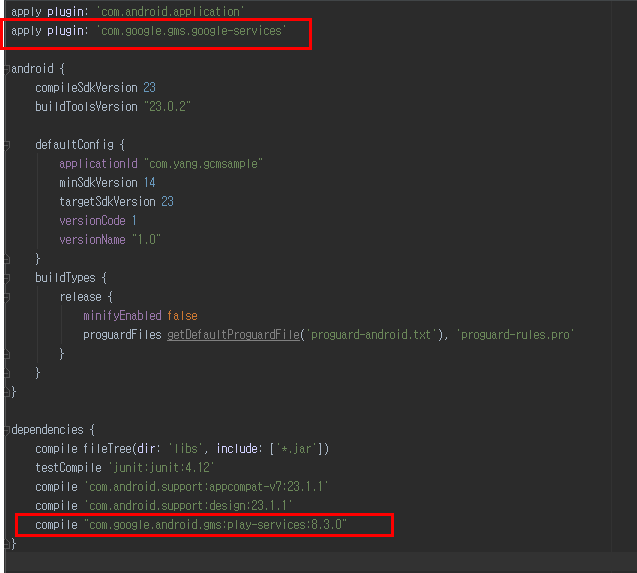
Task: Click compileSdkVersion 23 line
Action: (95, 88)
